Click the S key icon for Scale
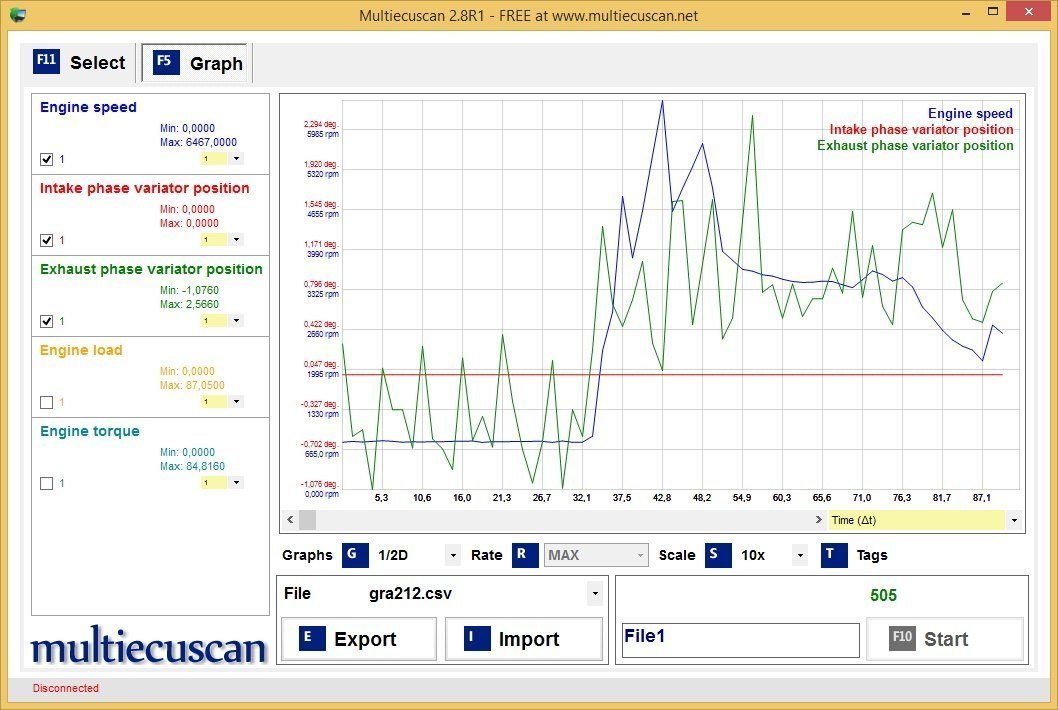The width and height of the screenshot is (1058, 710). (717, 555)
